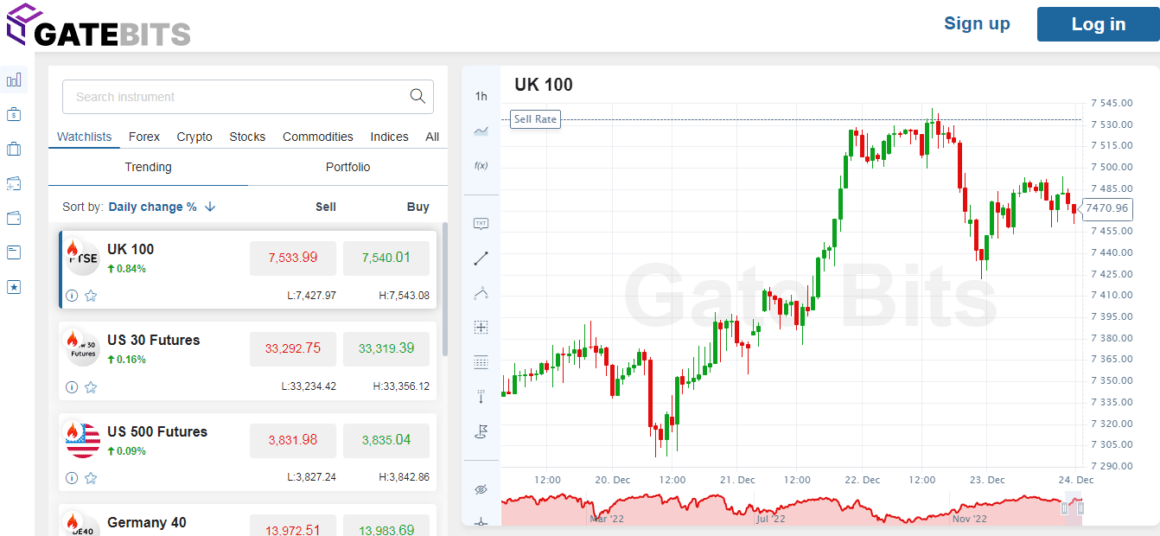
Task: Open the chart type selector
Action: click(x=481, y=131)
